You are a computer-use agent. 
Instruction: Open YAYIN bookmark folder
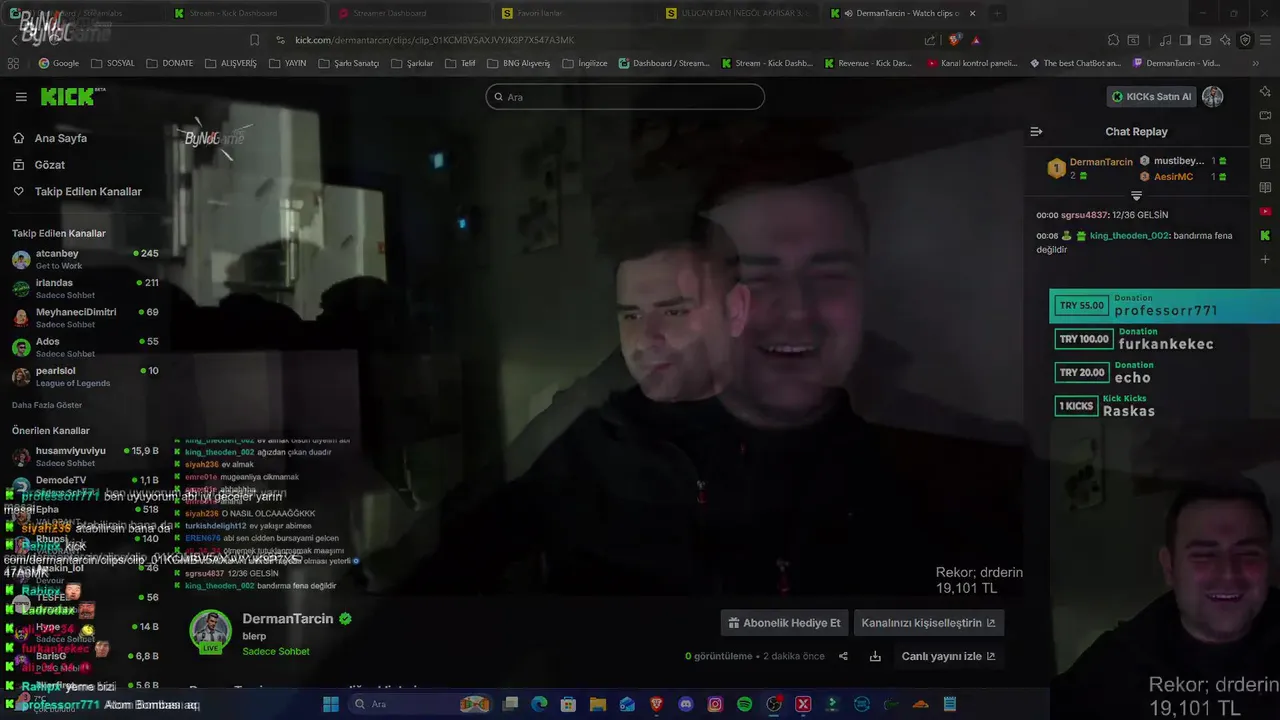point(287,63)
